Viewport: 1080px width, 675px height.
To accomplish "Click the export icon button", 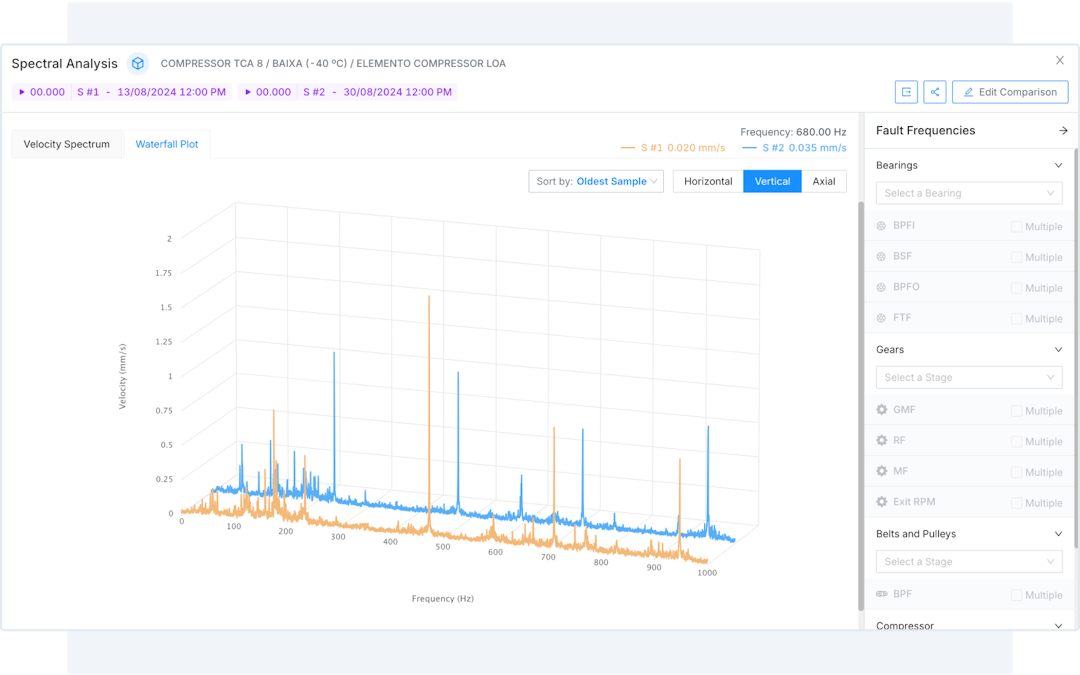I will coord(906,92).
